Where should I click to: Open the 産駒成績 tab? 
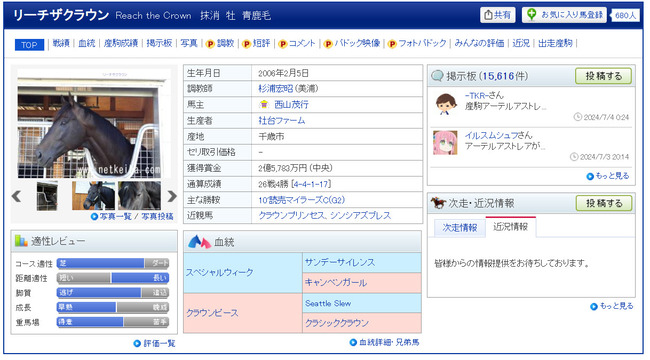pyautogui.click(x=121, y=43)
